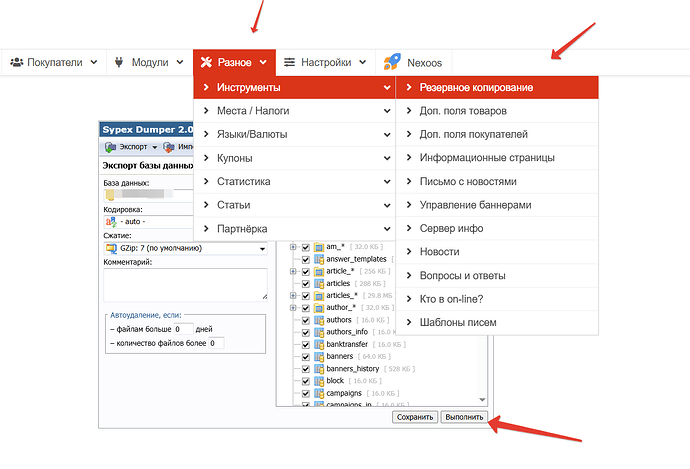Open Управление баннерами link
Image resolution: width=690 pixels, height=469 pixels.
497,205
